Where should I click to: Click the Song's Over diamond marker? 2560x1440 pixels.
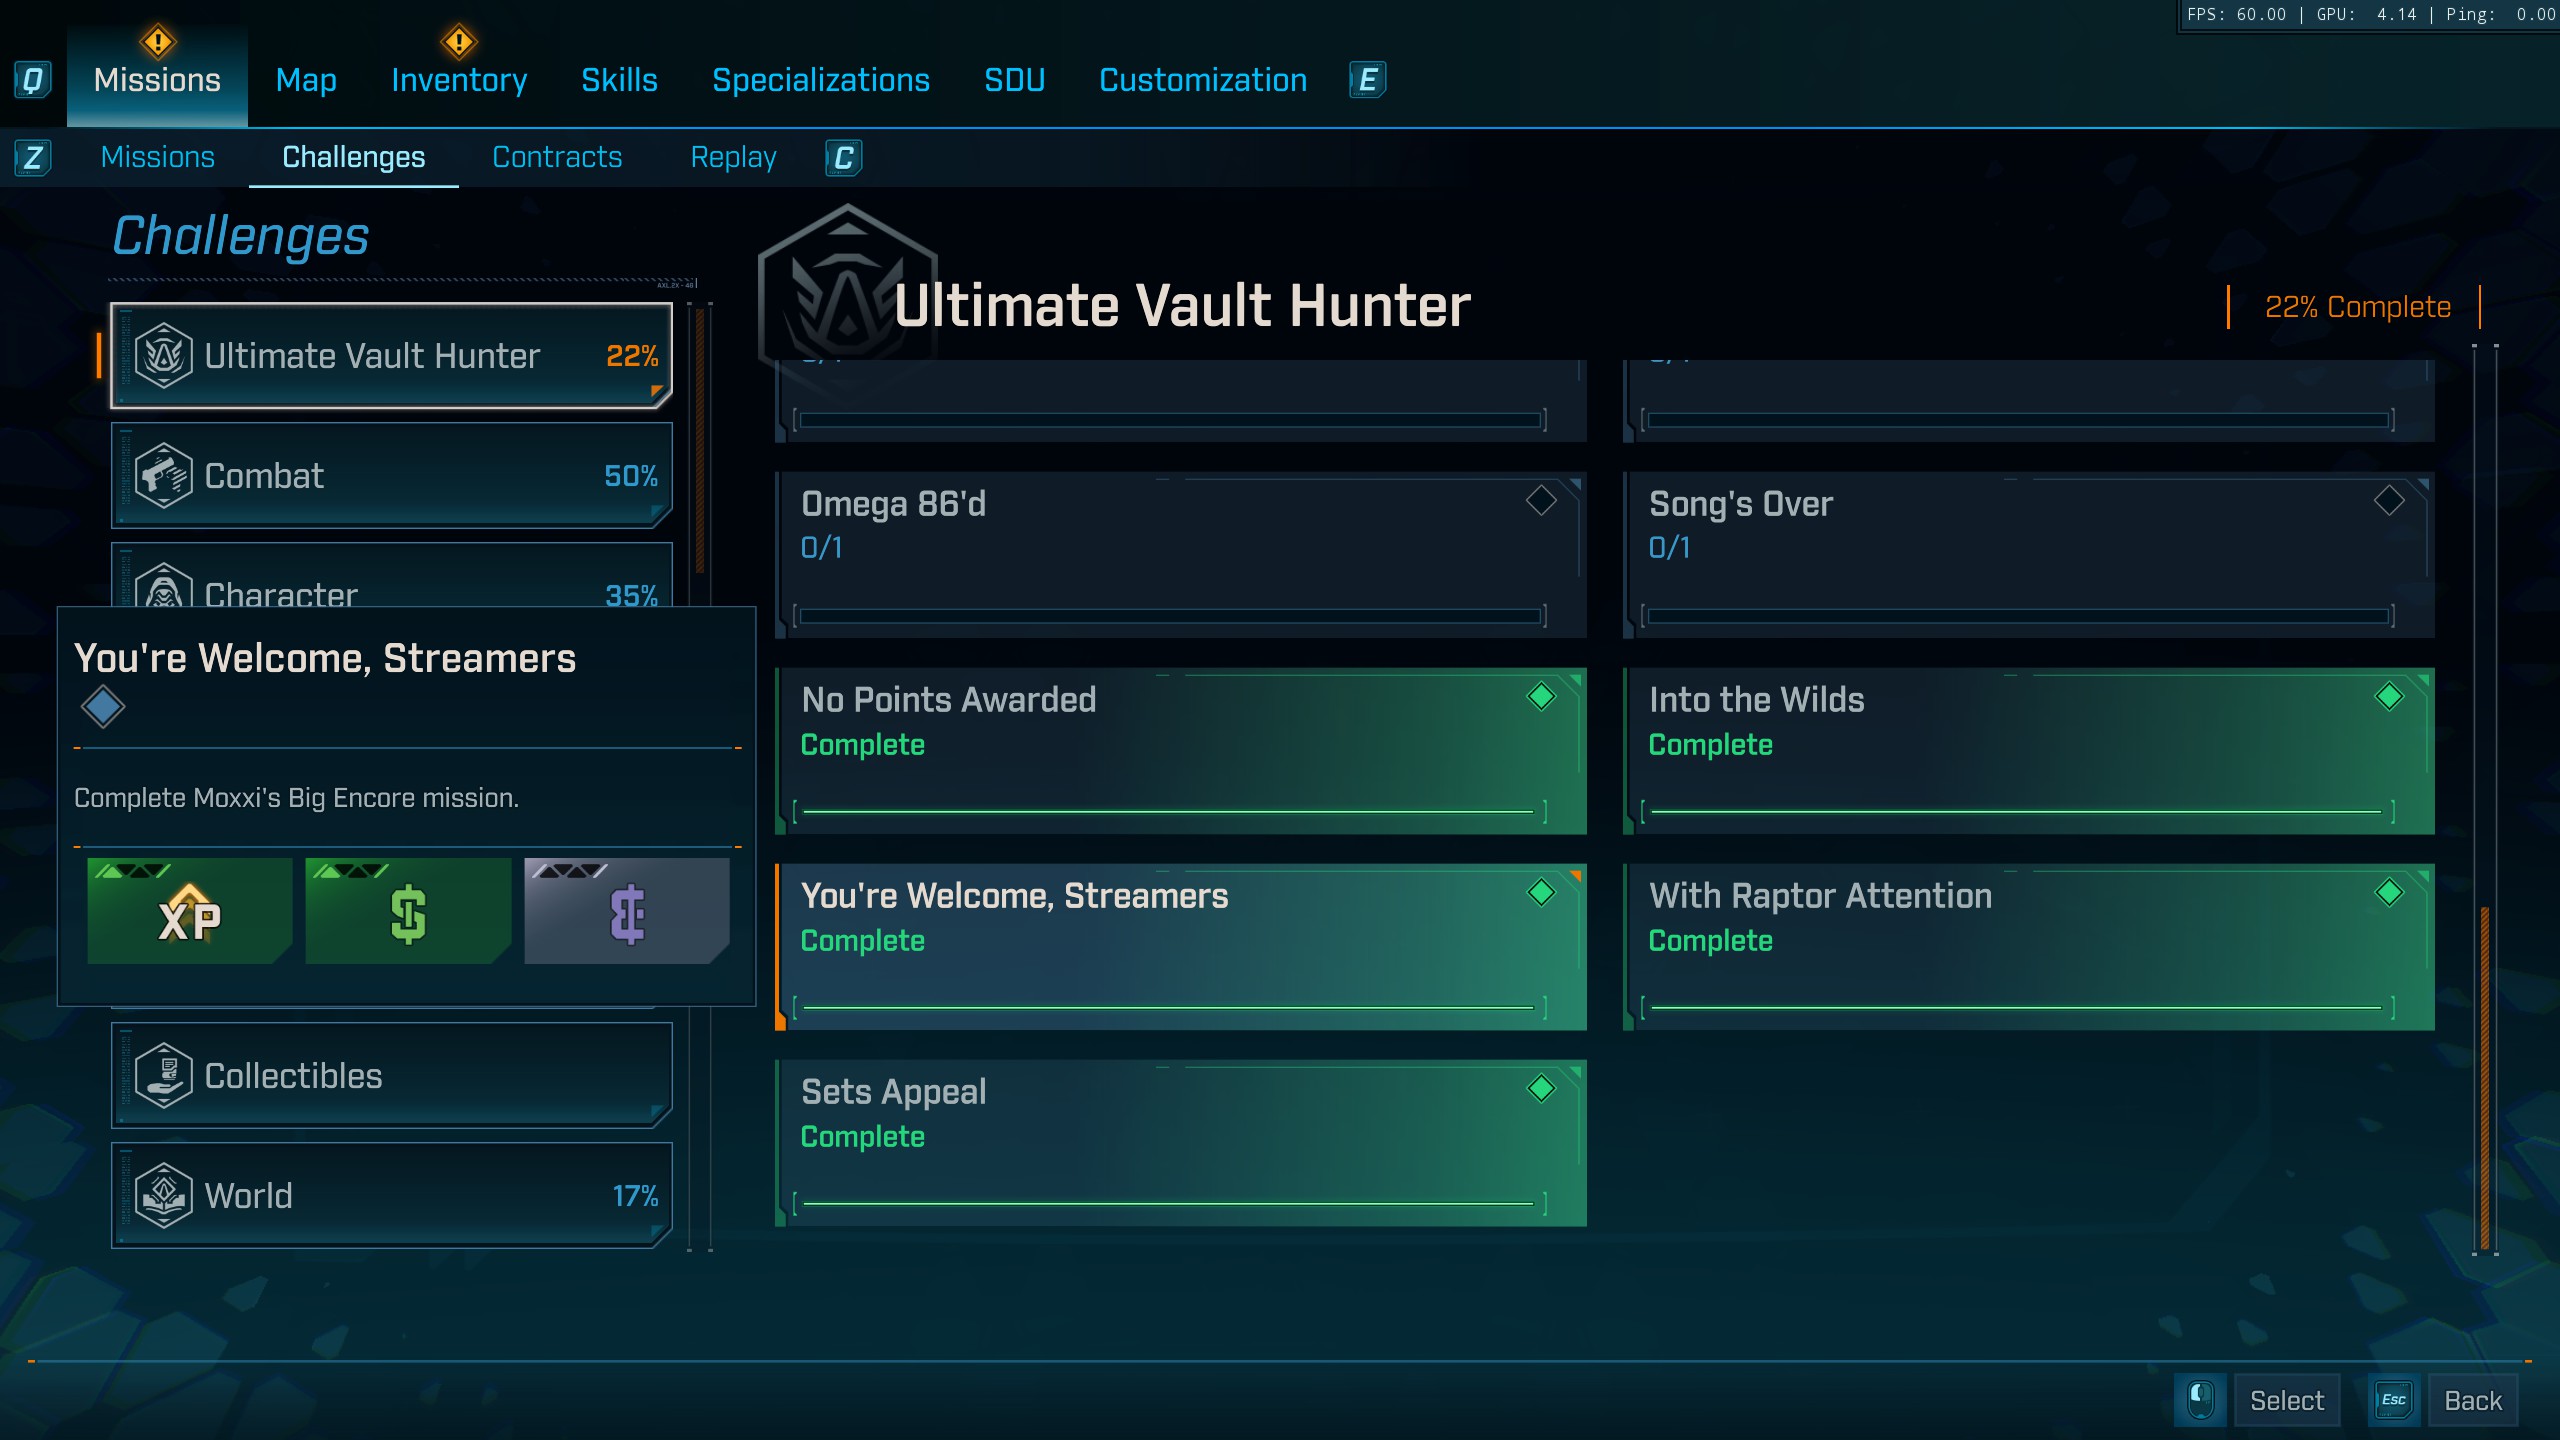point(2389,500)
